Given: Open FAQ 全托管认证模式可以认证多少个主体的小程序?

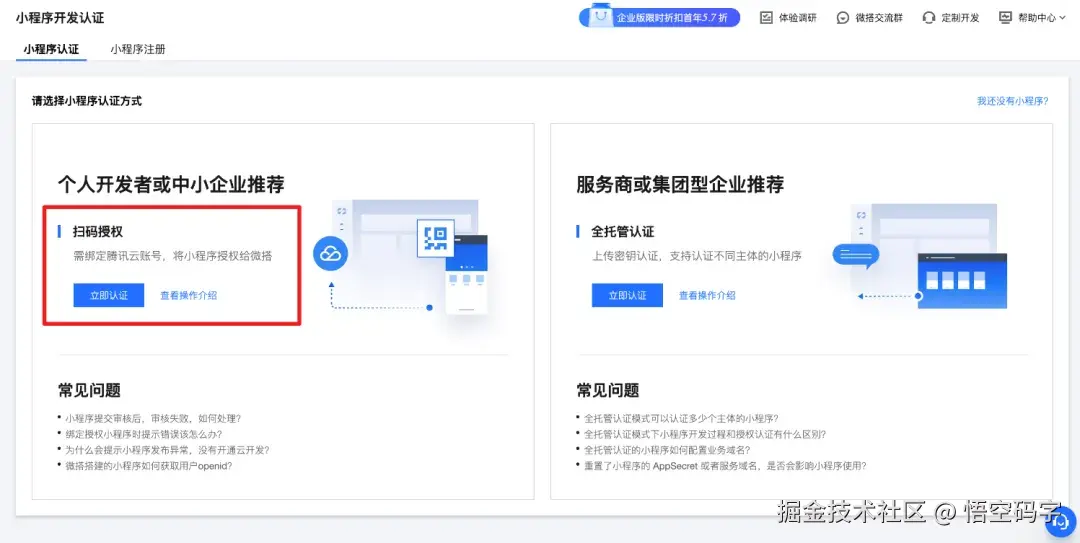Looking at the screenshot, I should tap(681, 418).
